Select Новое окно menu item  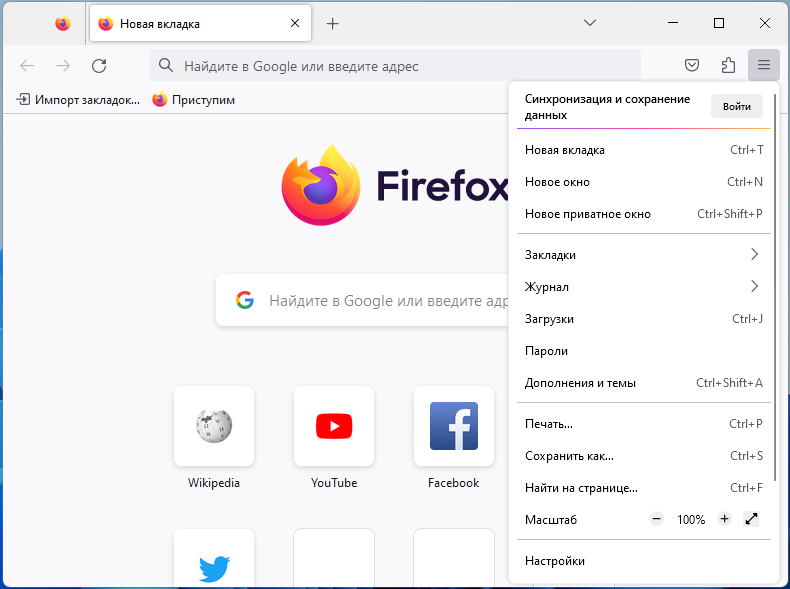(644, 182)
